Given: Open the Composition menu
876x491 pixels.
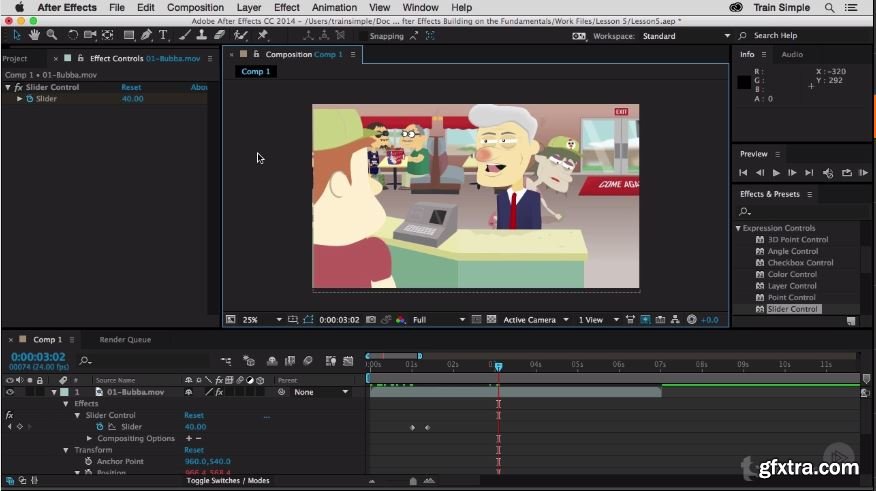Looking at the screenshot, I should (x=195, y=7).
